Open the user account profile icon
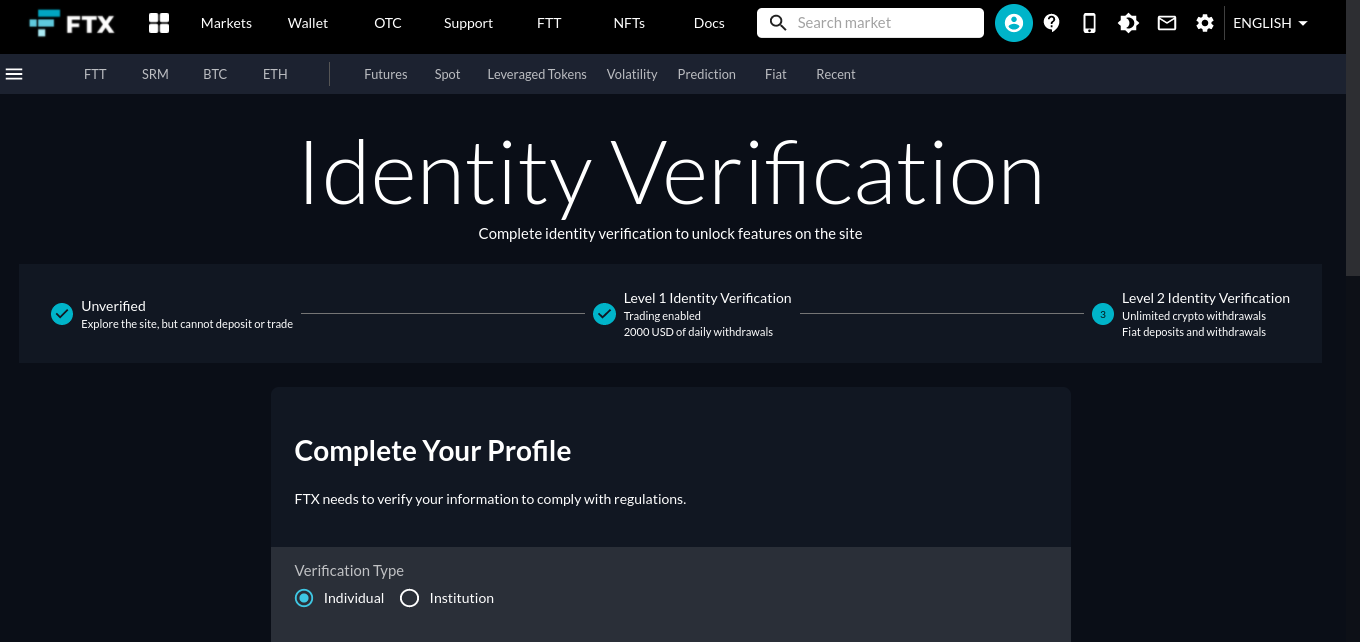Image resolution: width=1360 pixels, height=642 pixels. click(x=1013, y=23)
